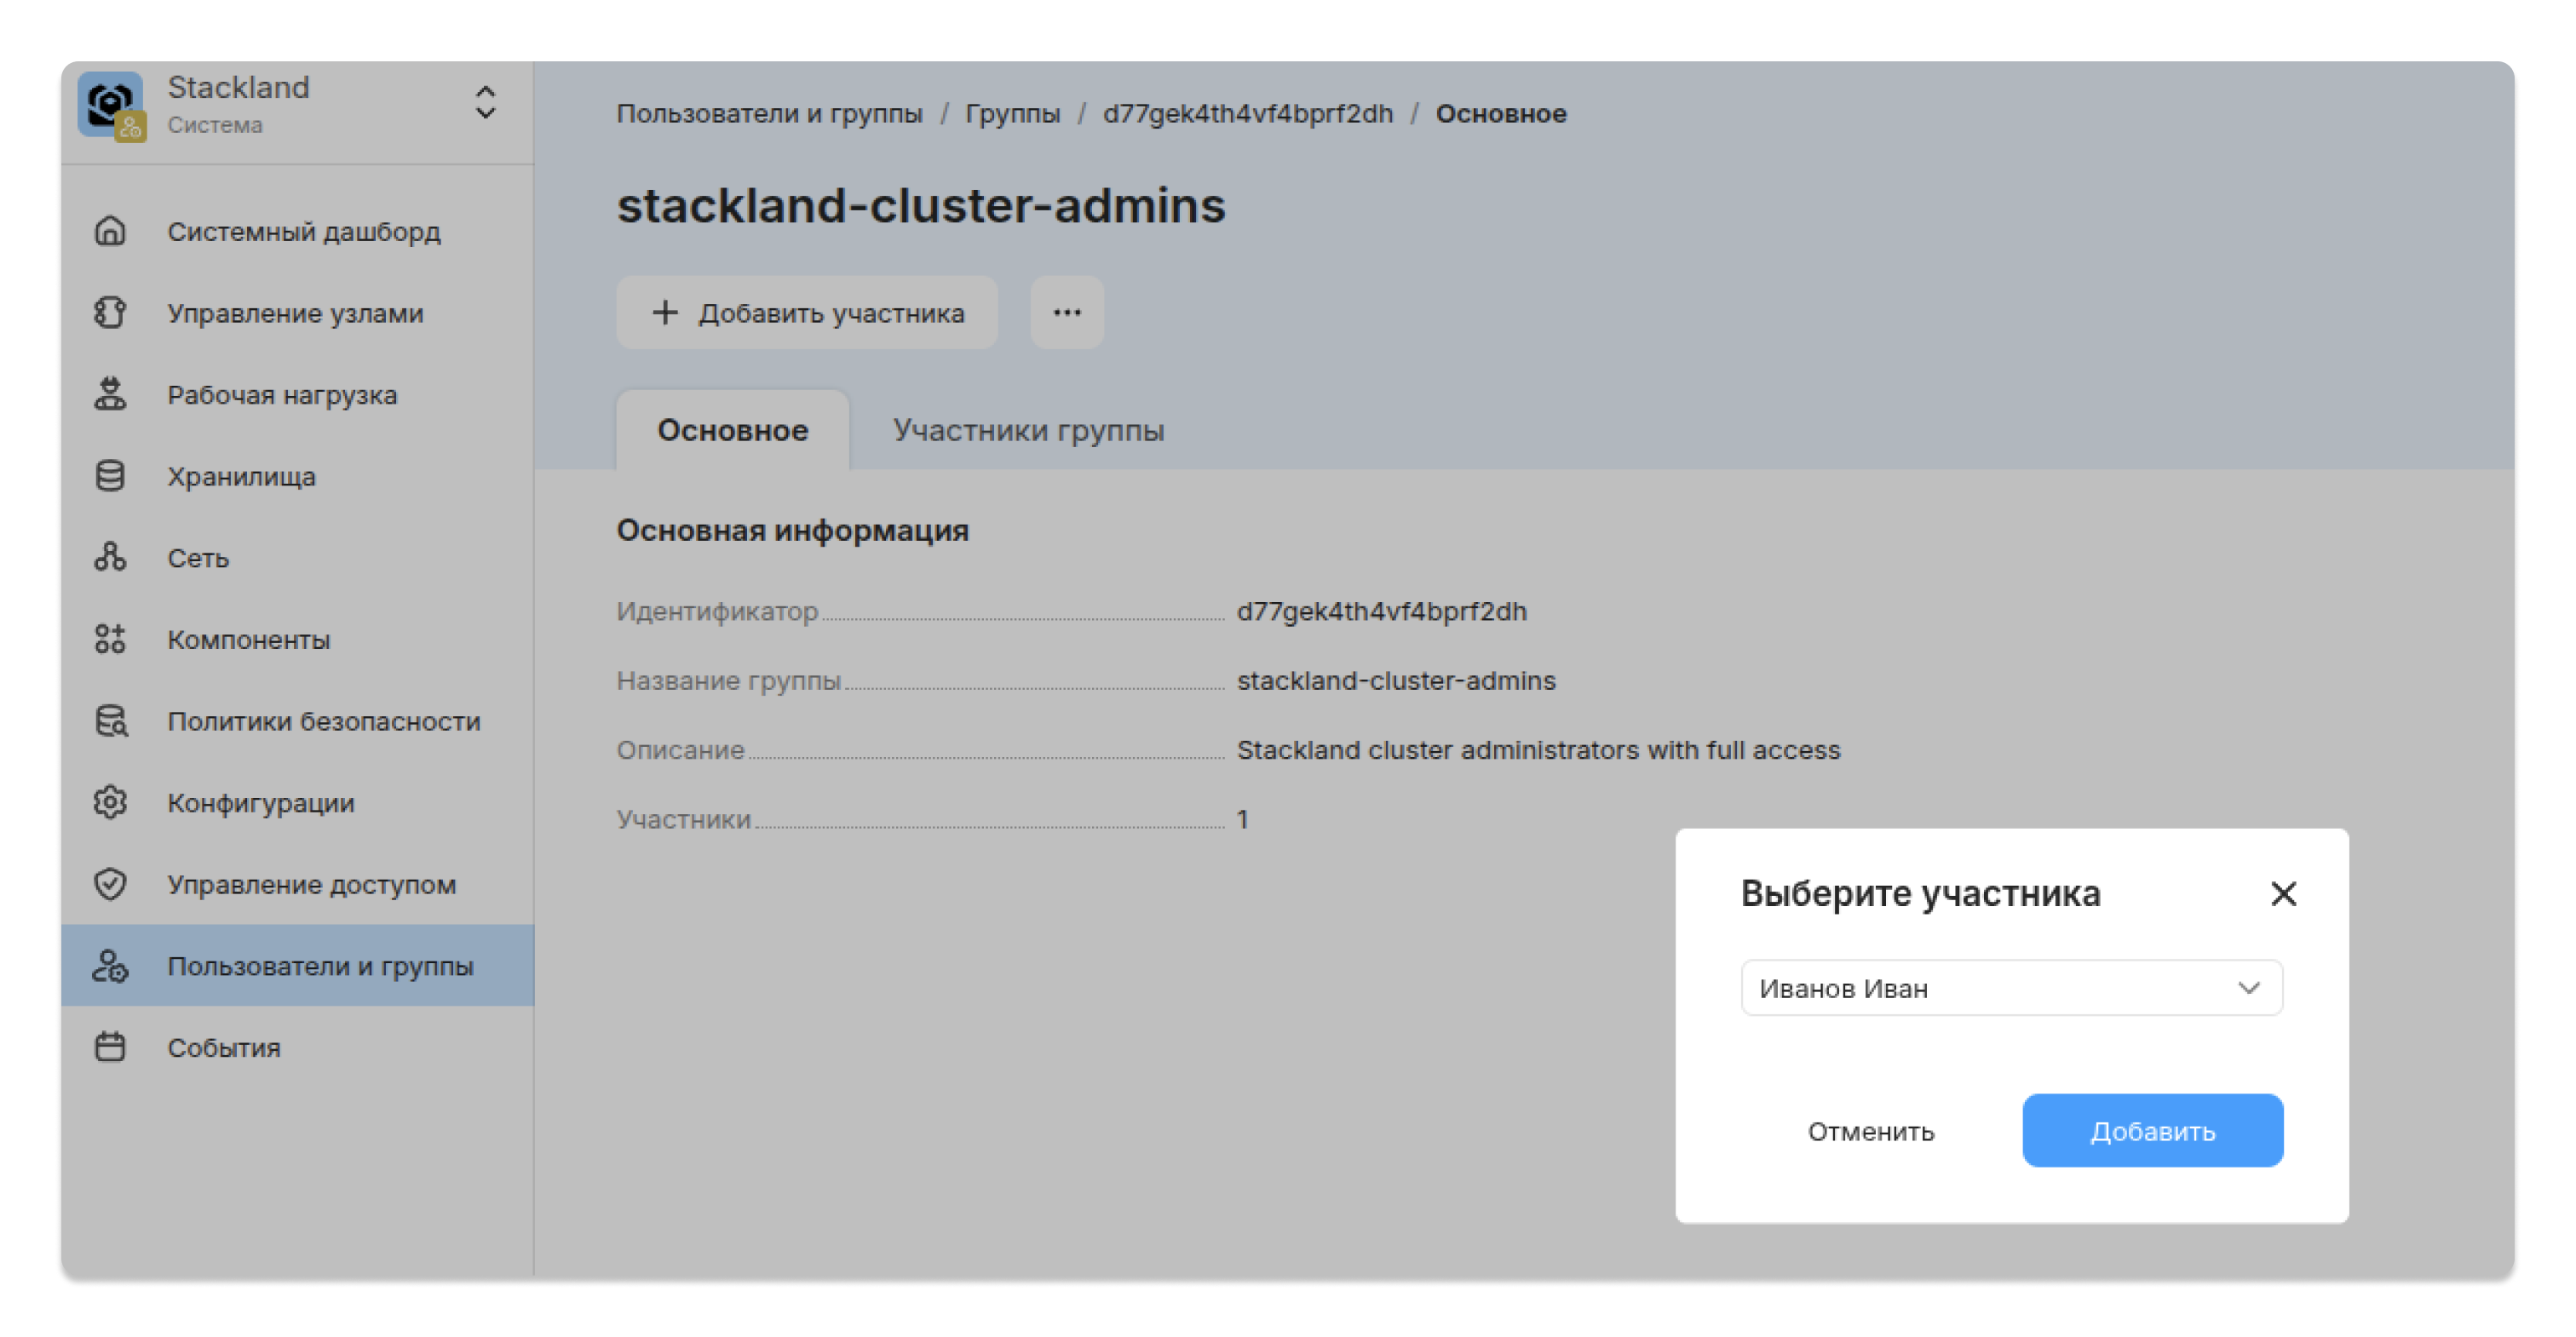Image resolution: width=2576 pixels, height=1337 pixels.
Task: Click the Политики безопасности icon
Action: (110, 721)
